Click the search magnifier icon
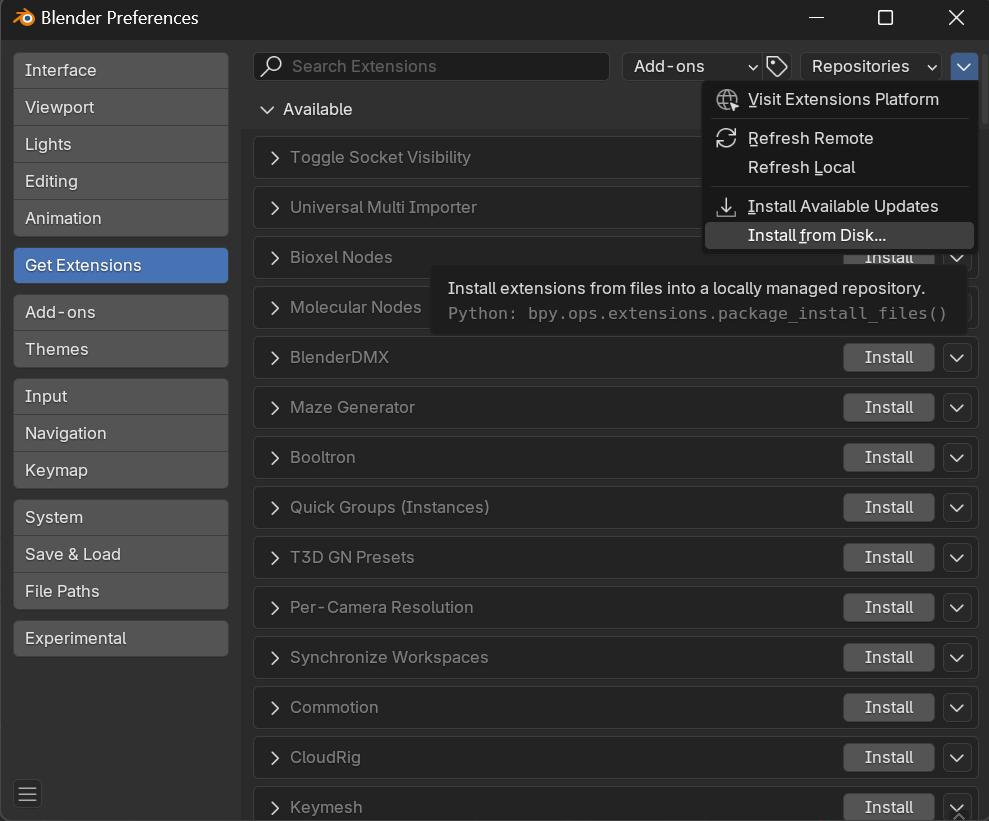Screen dimensions: 989x821 pyautogui.click(x=270, y=66)
